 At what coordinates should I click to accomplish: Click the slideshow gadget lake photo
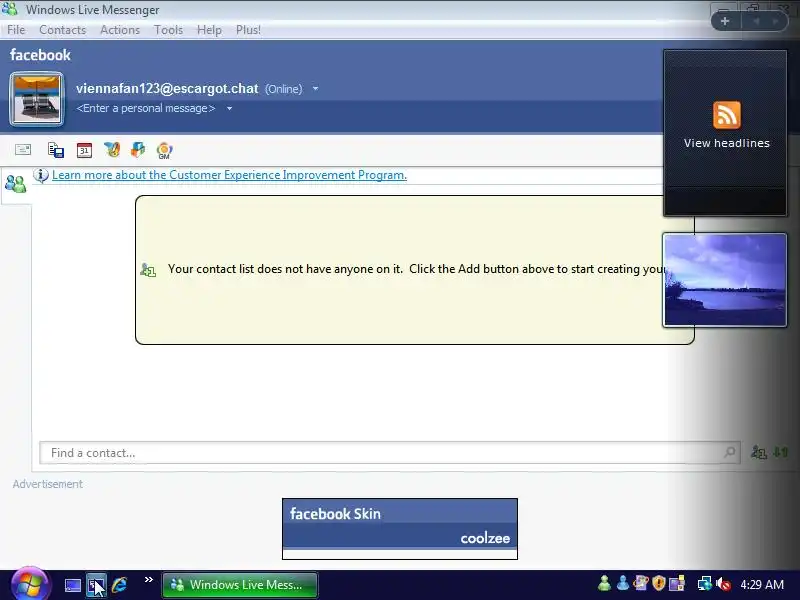click(725, 280)
